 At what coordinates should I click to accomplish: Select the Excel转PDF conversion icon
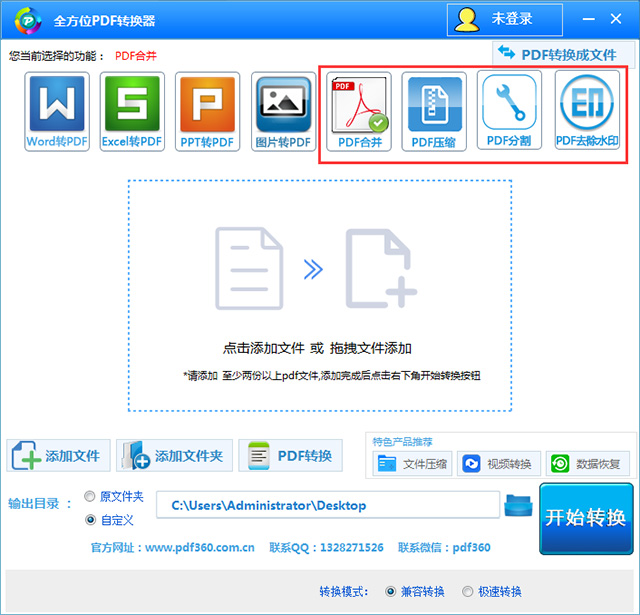click(132, 111)
